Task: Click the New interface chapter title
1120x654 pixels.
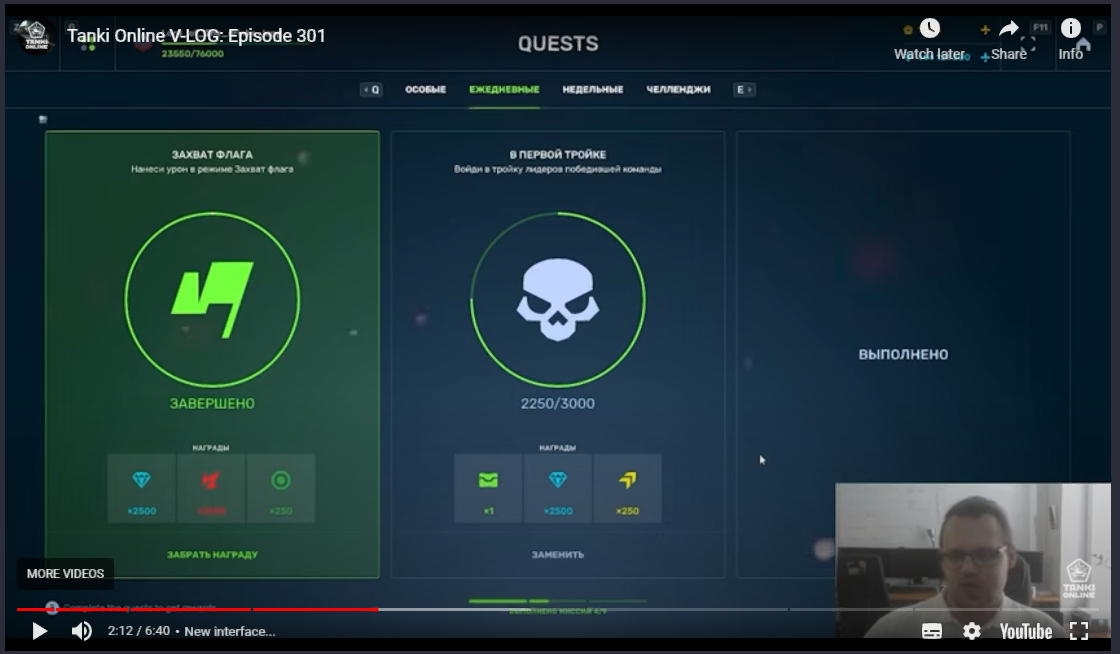Action: pos(229,631)
